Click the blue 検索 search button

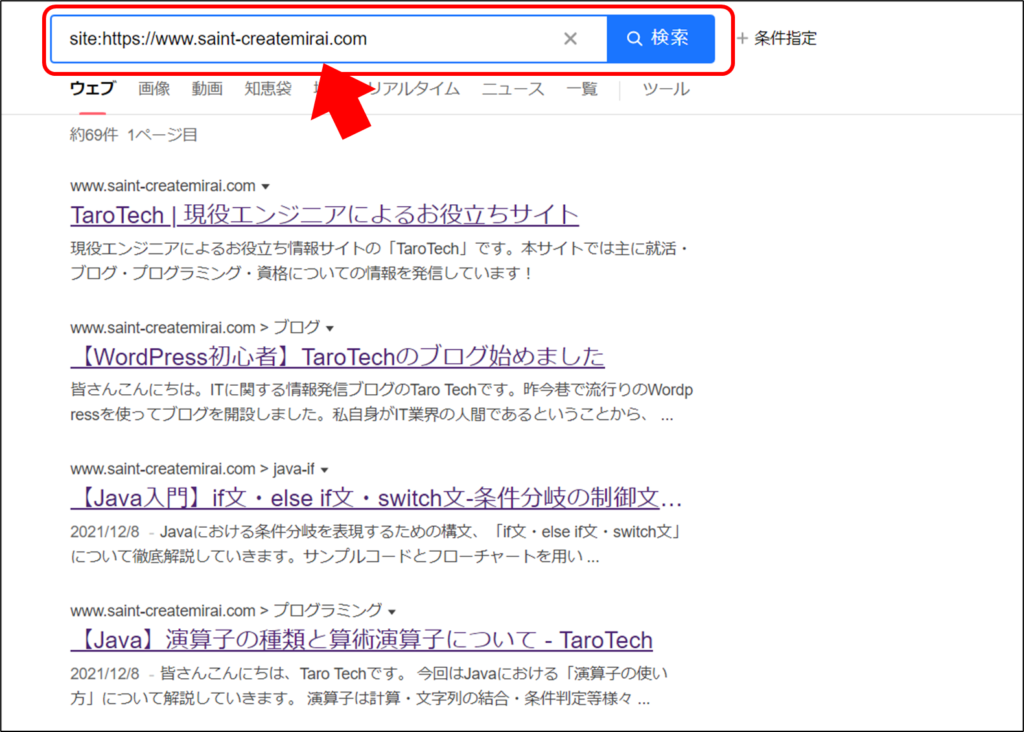(660, 39)
